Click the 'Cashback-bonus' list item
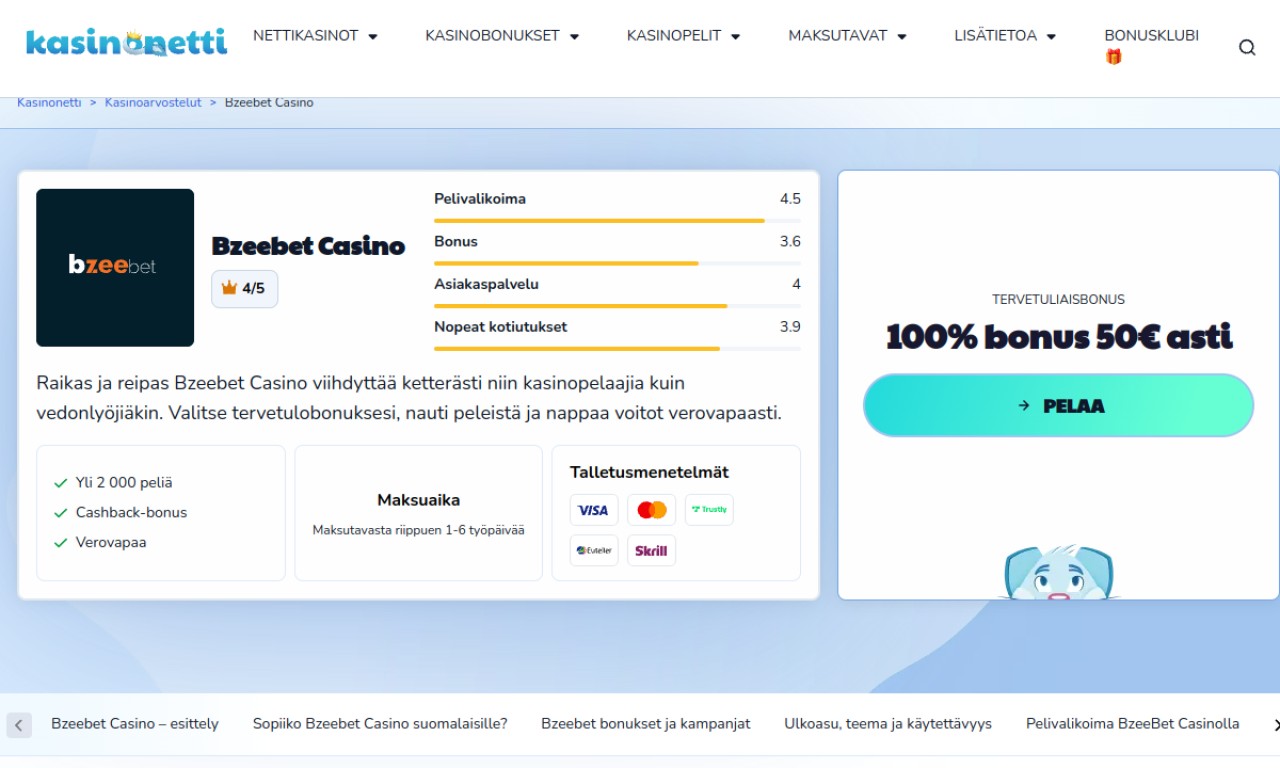 pyautogui.click(x=131, y=512)
